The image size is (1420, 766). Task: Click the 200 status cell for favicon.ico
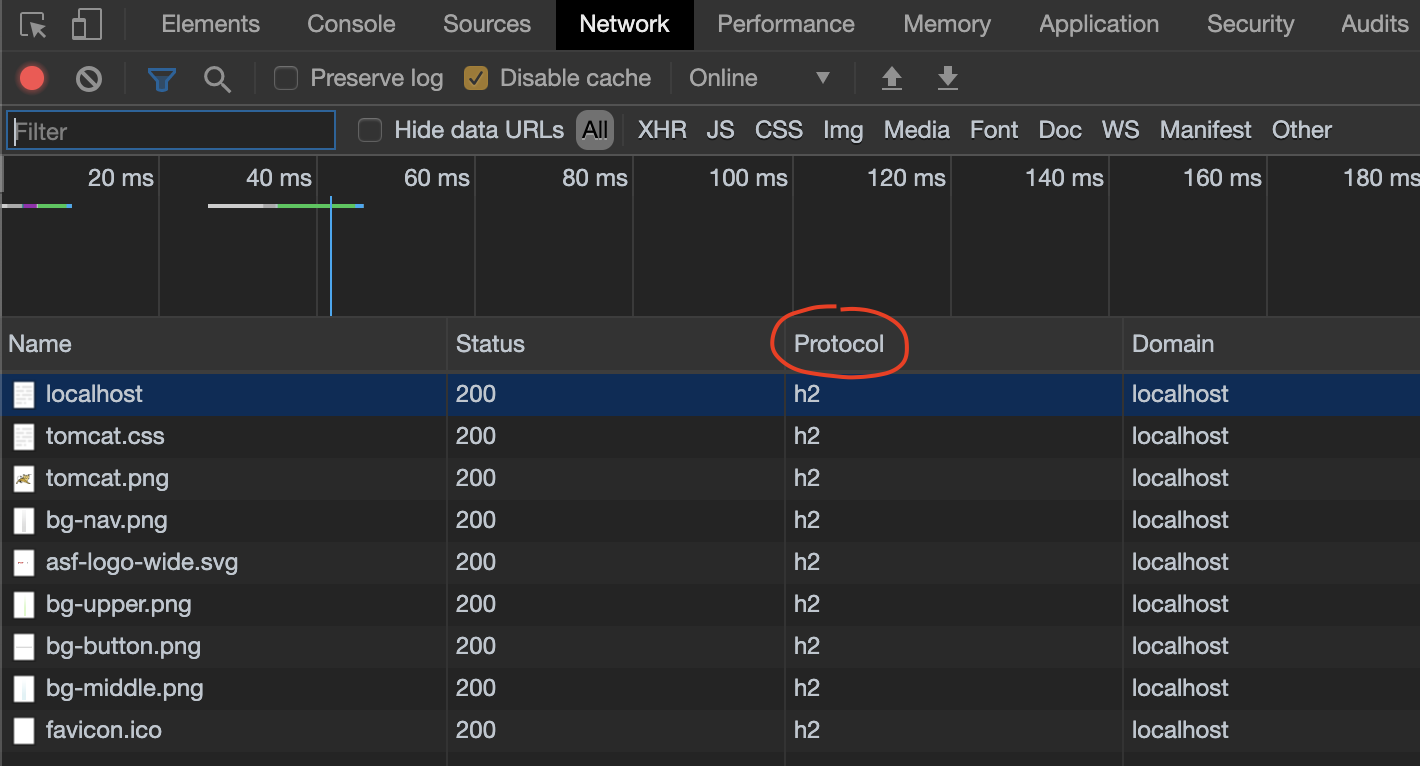tap(616, 730)
